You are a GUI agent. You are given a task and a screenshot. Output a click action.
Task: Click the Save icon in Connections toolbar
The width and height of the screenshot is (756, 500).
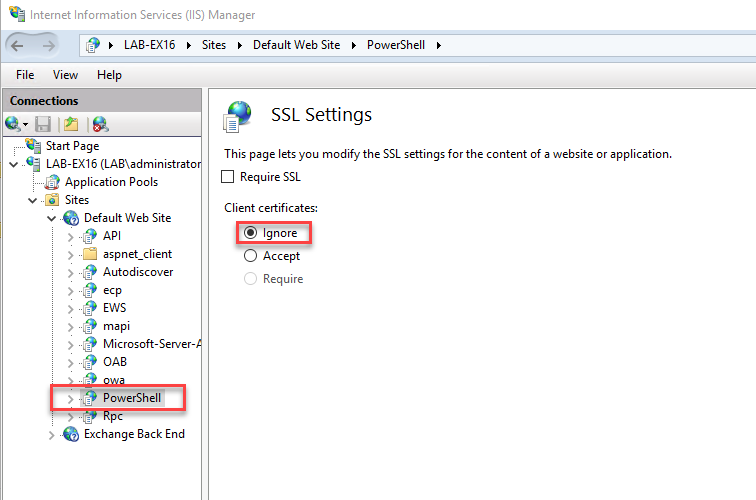pos(43,124)
